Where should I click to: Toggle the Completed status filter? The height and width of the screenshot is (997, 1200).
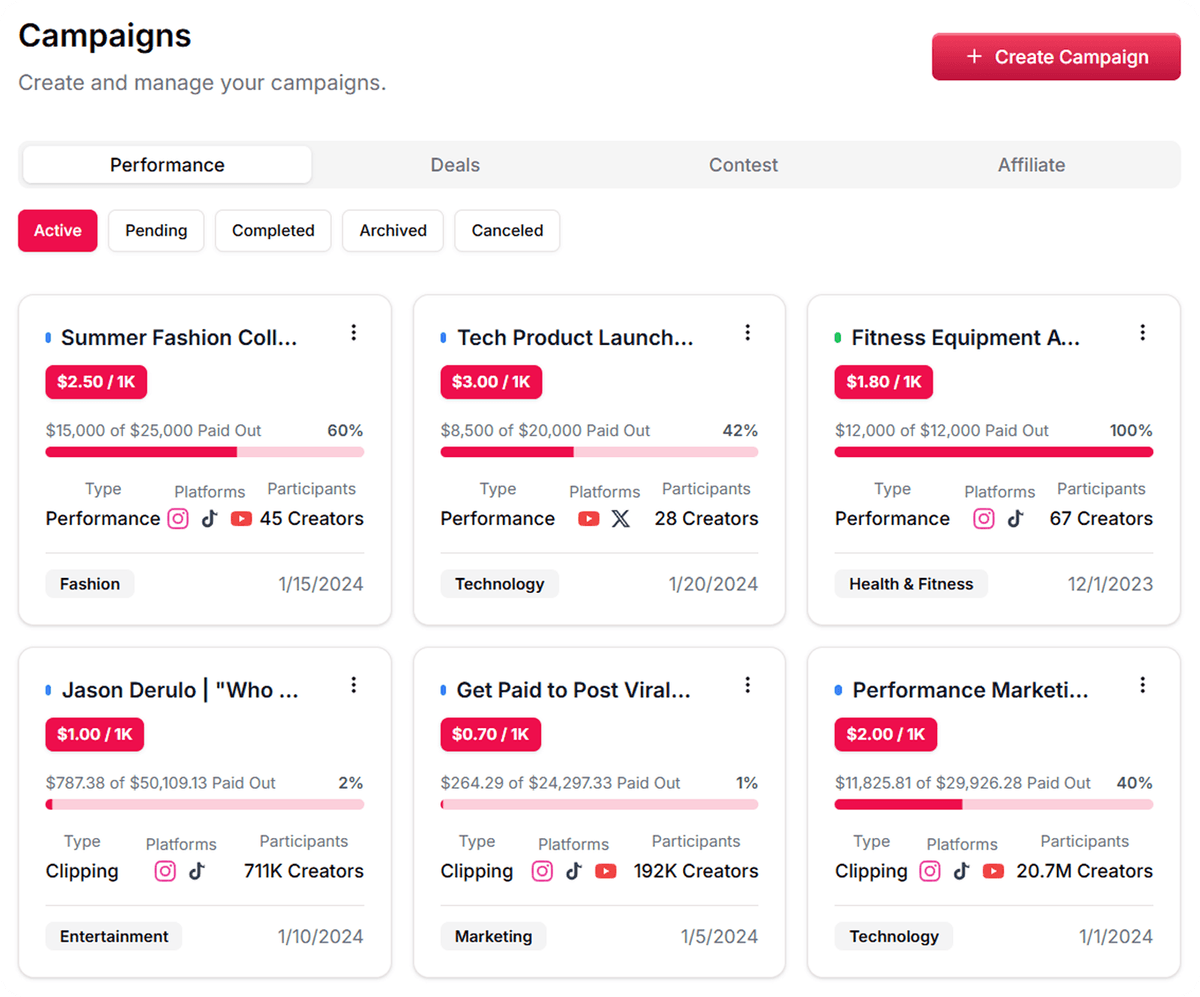[x=273, y=230]
